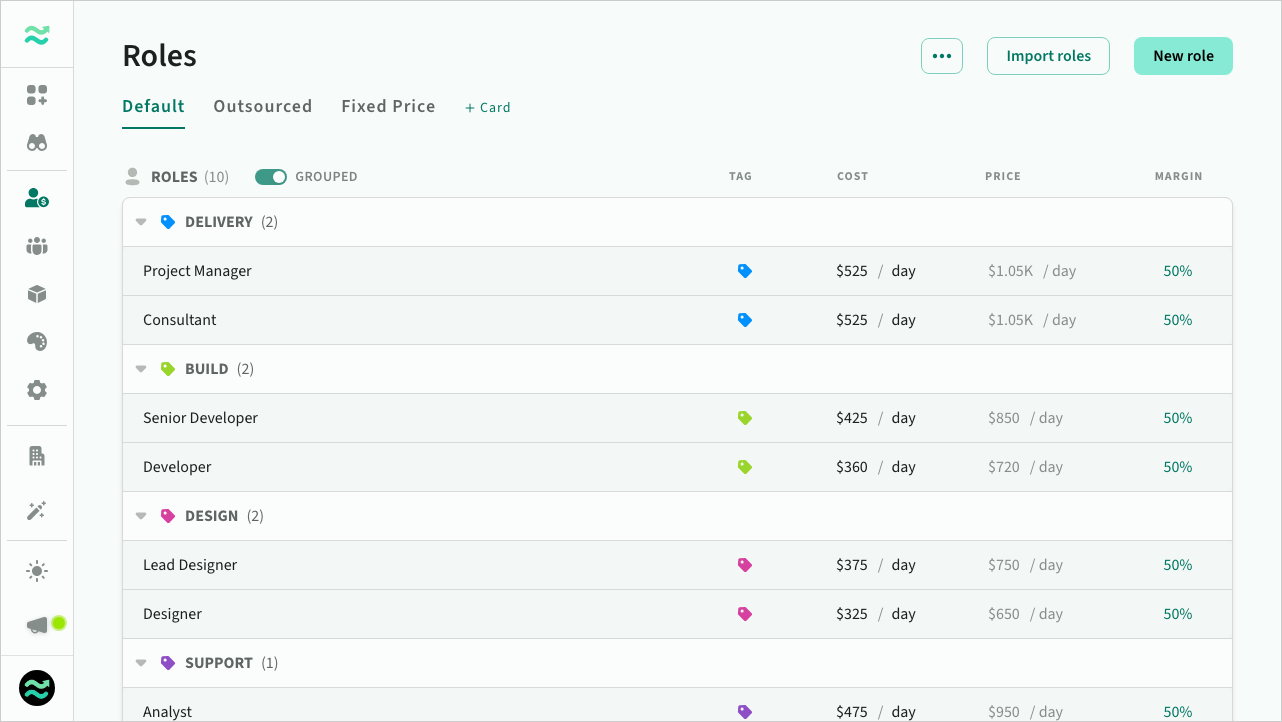The height and width of the screenshot is (722, 1282).
Task: Turn off the Grouped roles switch
Action: (x=271, y=177)
